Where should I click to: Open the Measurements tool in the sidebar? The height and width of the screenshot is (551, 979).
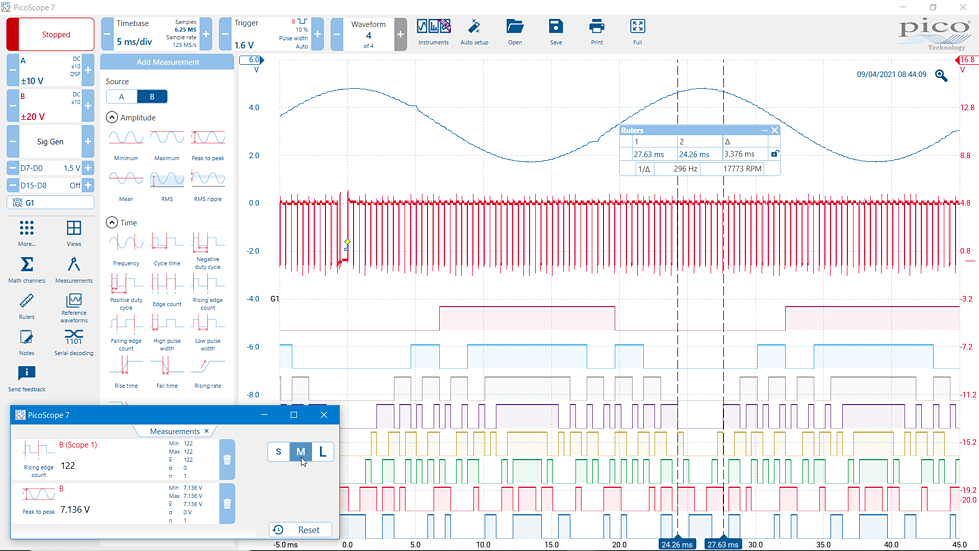(74, 270)
